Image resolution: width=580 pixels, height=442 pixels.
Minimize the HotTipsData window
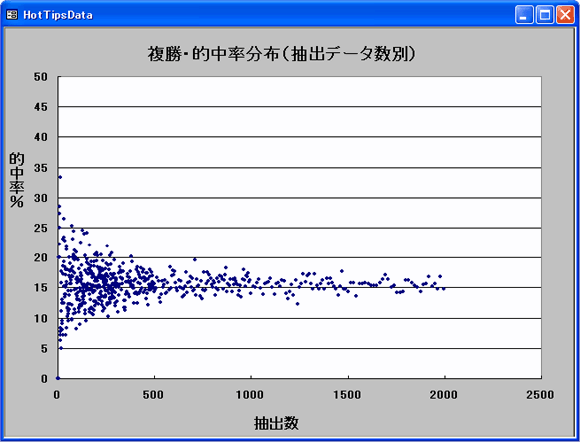[524, 15]
